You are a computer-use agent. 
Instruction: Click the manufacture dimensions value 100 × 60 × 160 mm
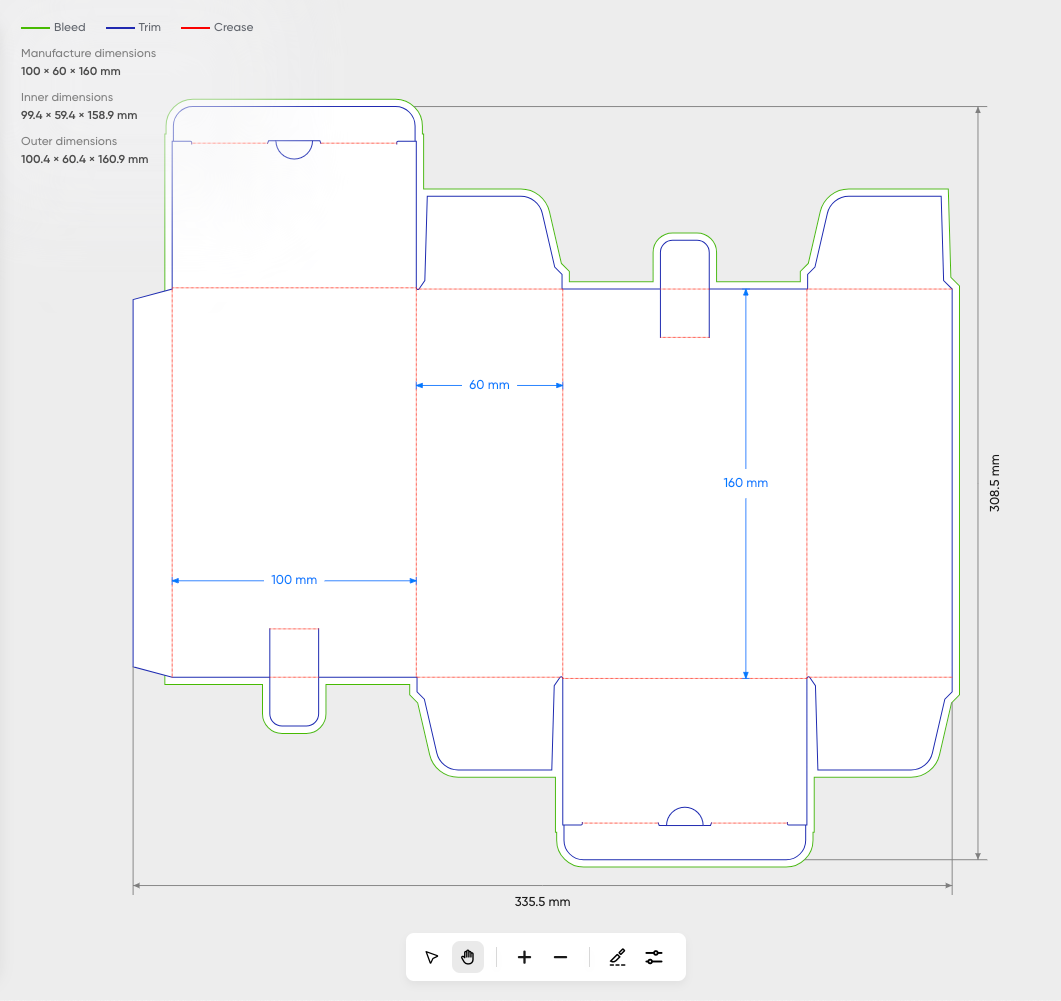tap(71, 71)
